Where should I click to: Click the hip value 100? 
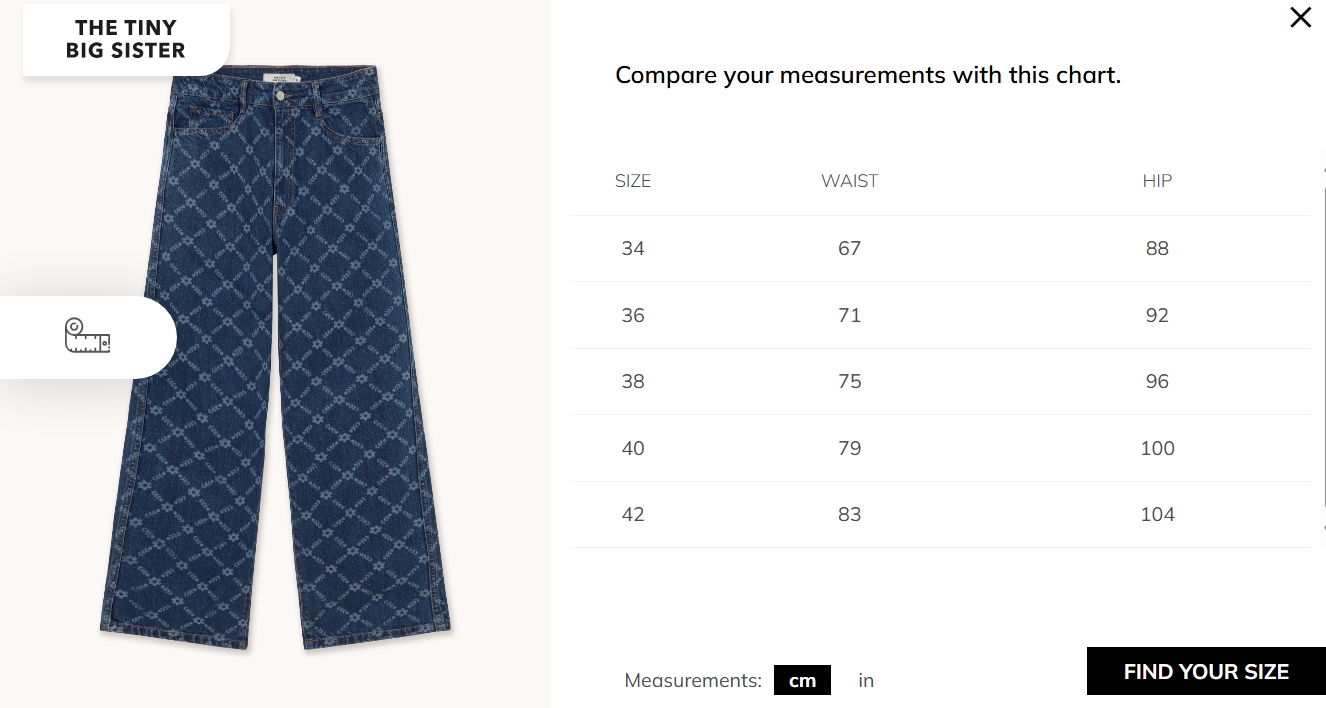tap(1157, 448)
